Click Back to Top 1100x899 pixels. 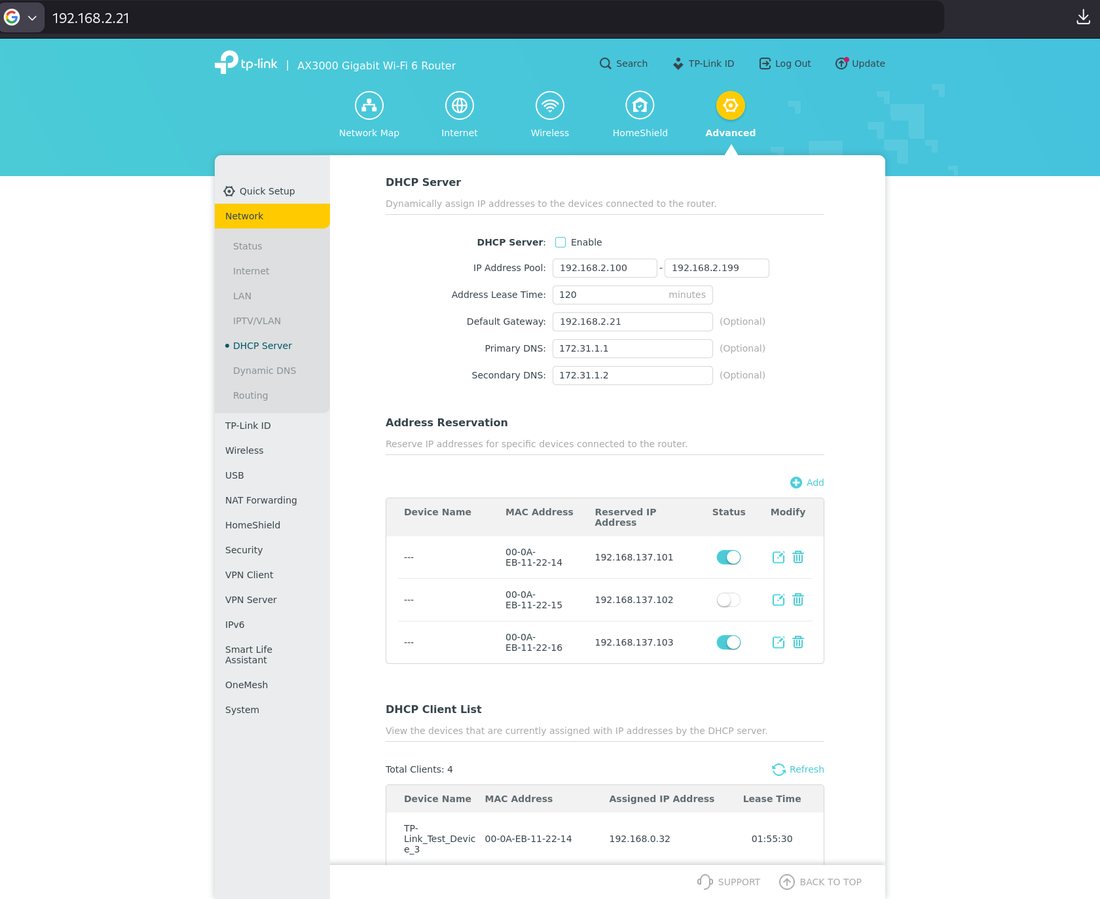click(x=821, y=882)
